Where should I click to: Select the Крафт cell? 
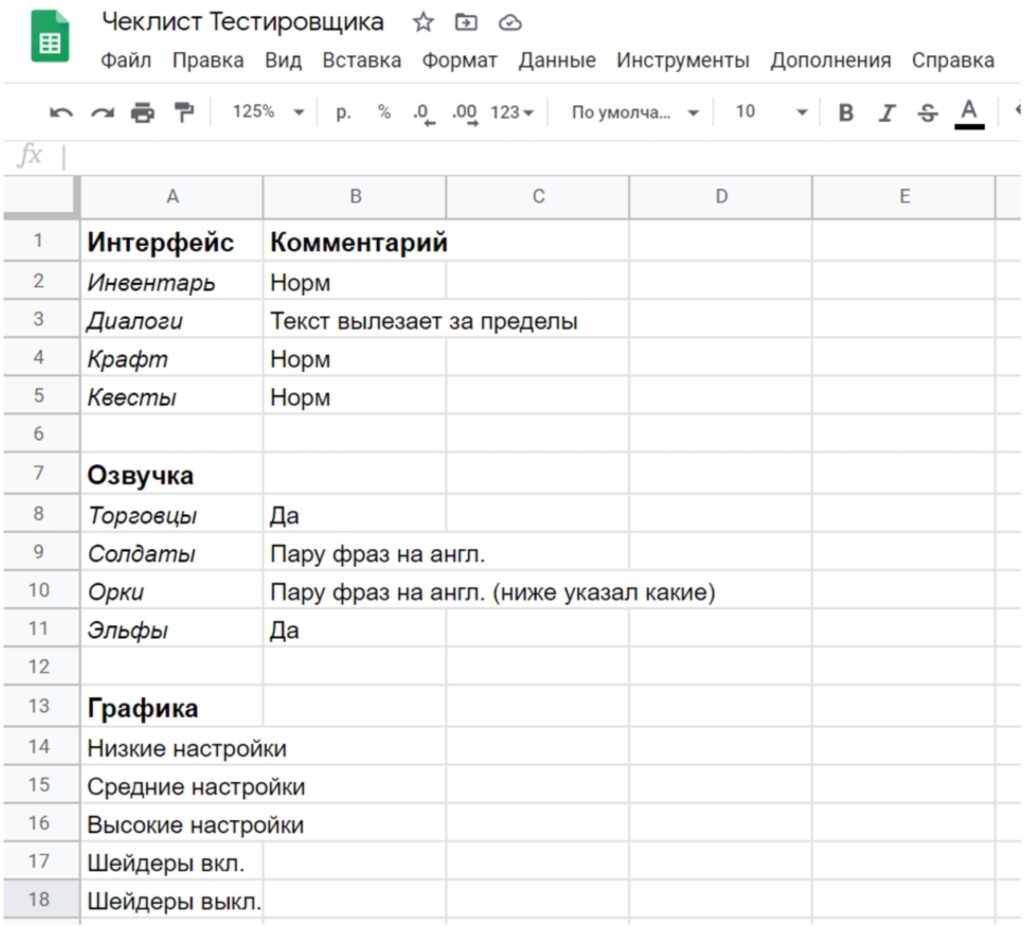tap(172, 358)
